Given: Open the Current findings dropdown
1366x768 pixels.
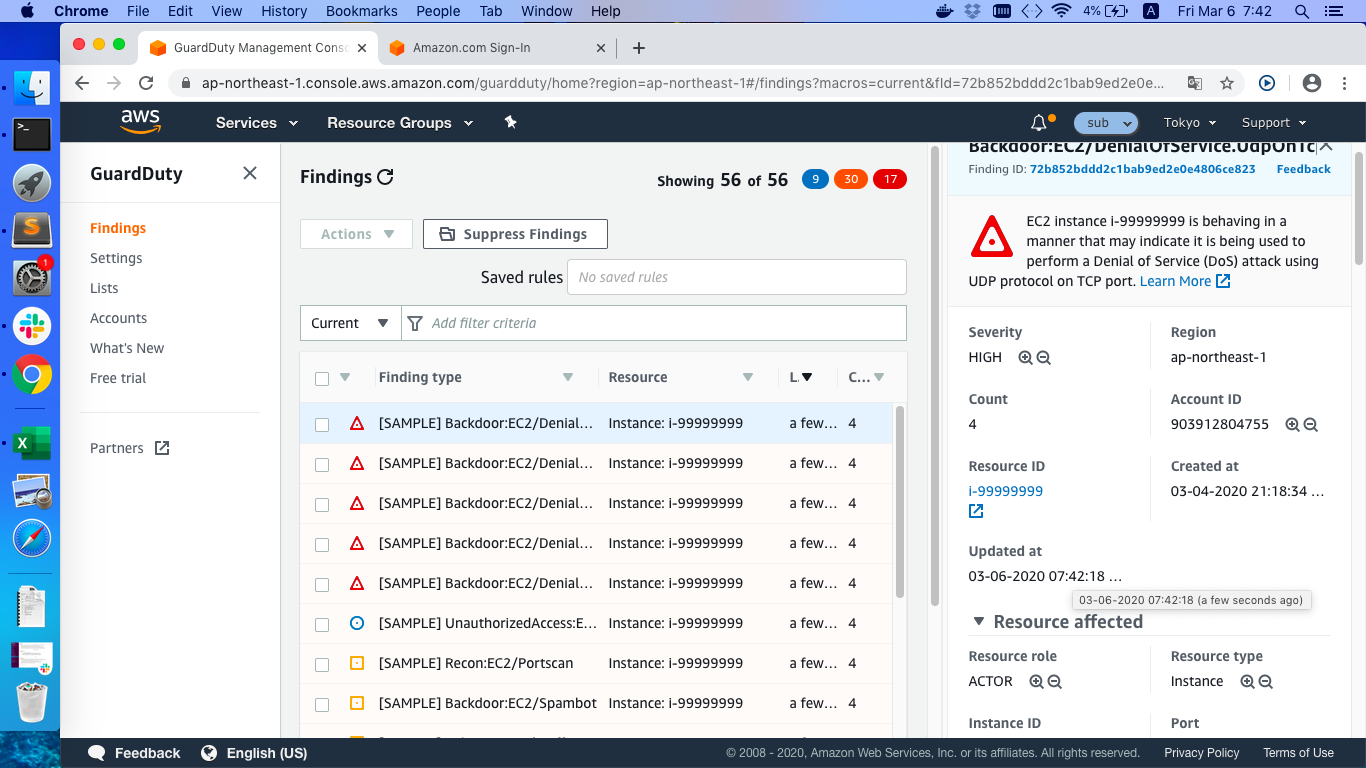Looking at the screenshot, I should 350,323.
